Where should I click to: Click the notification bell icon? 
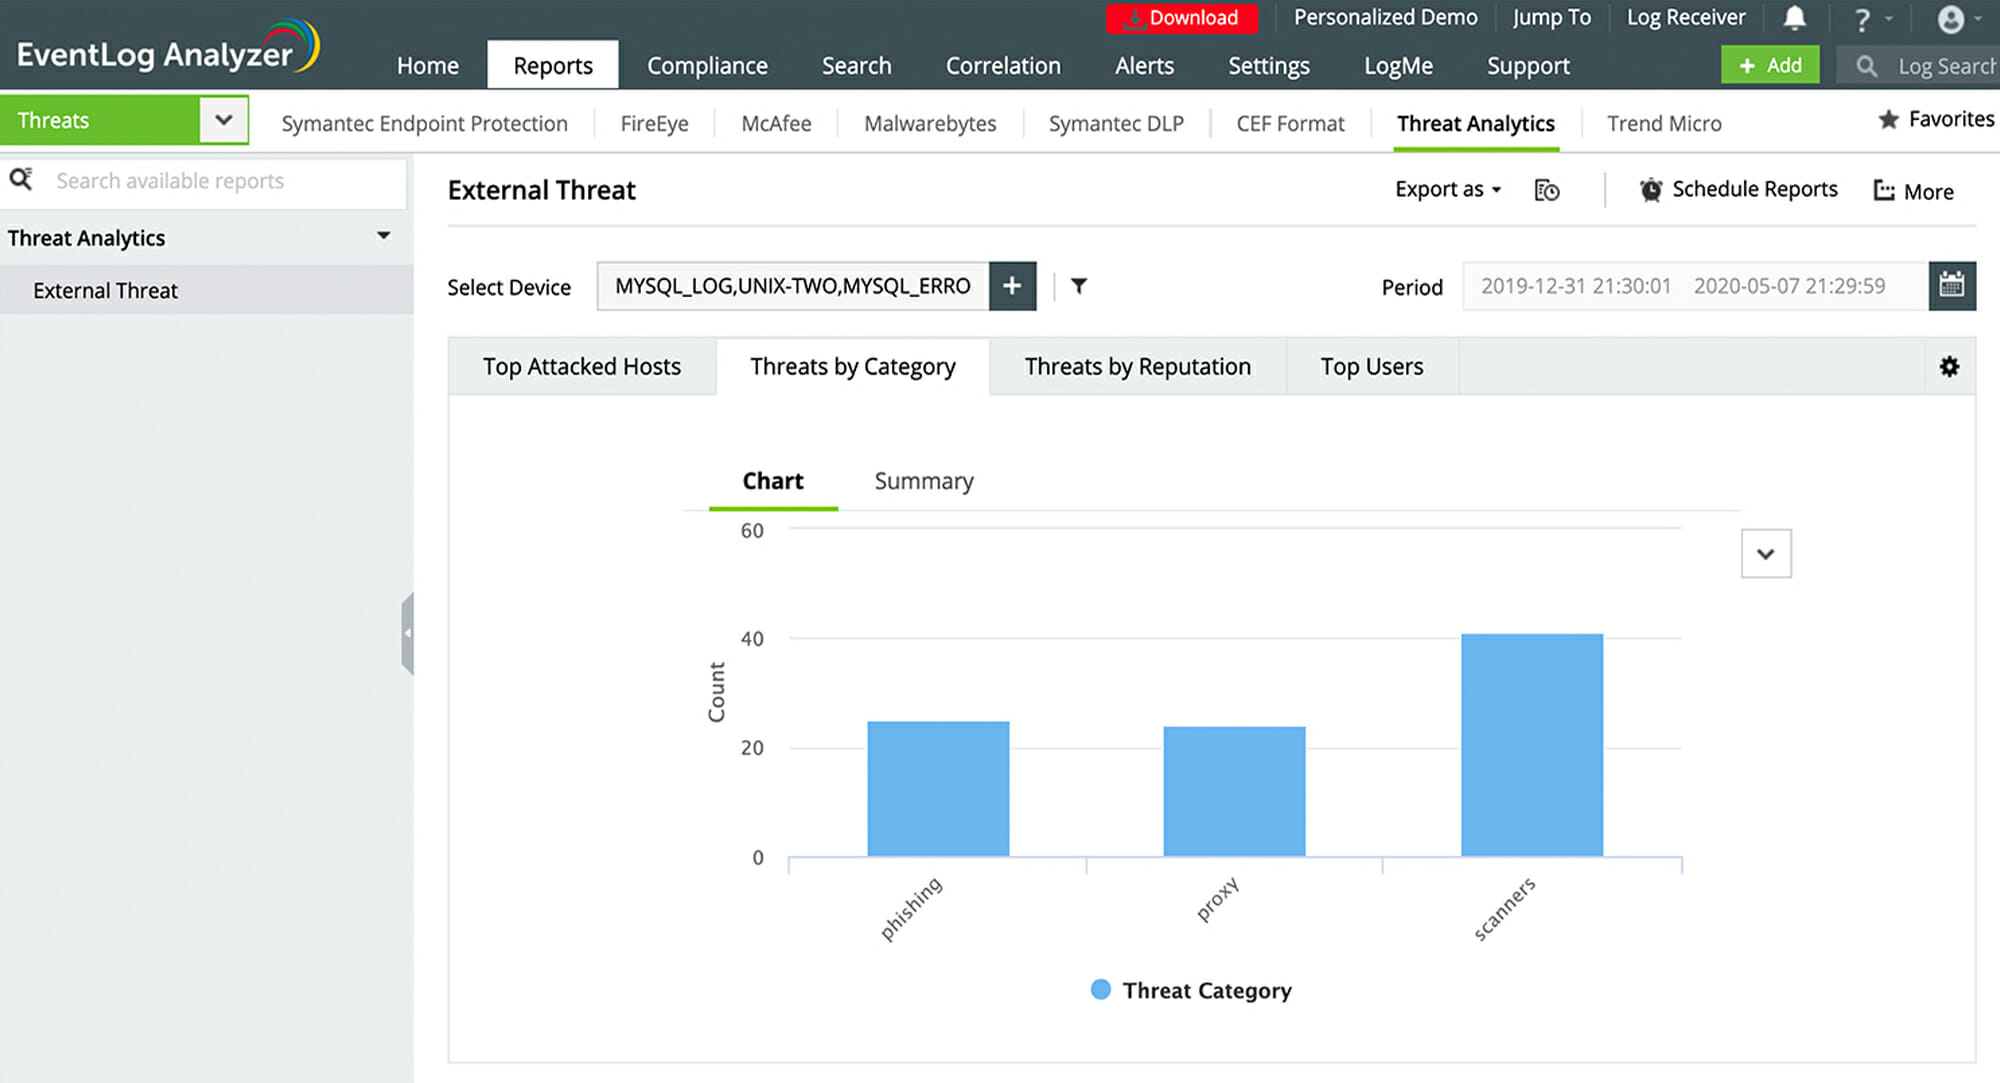pos(1795,18)
